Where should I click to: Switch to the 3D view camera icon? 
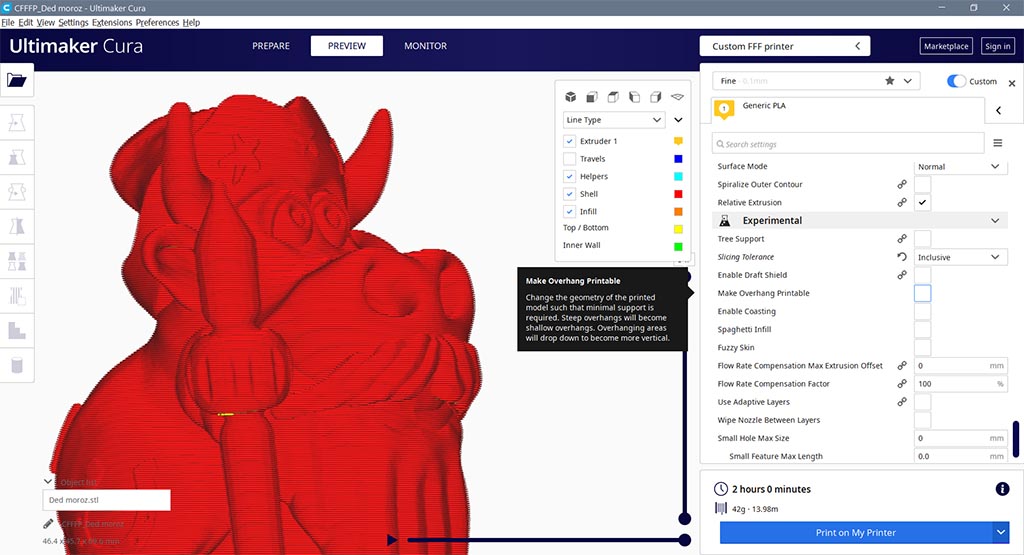pyautogui.click(x=570, y=97)
